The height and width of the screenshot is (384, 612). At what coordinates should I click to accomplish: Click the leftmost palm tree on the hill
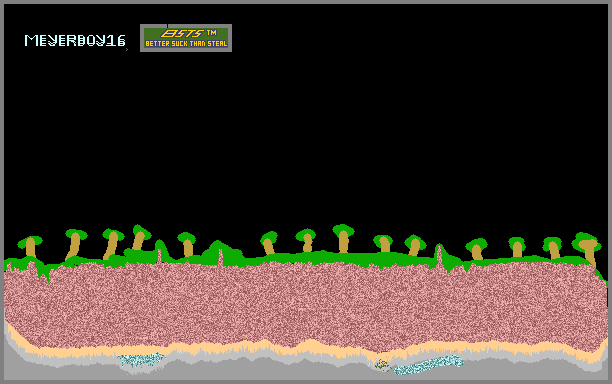click(x=30, y=246)
